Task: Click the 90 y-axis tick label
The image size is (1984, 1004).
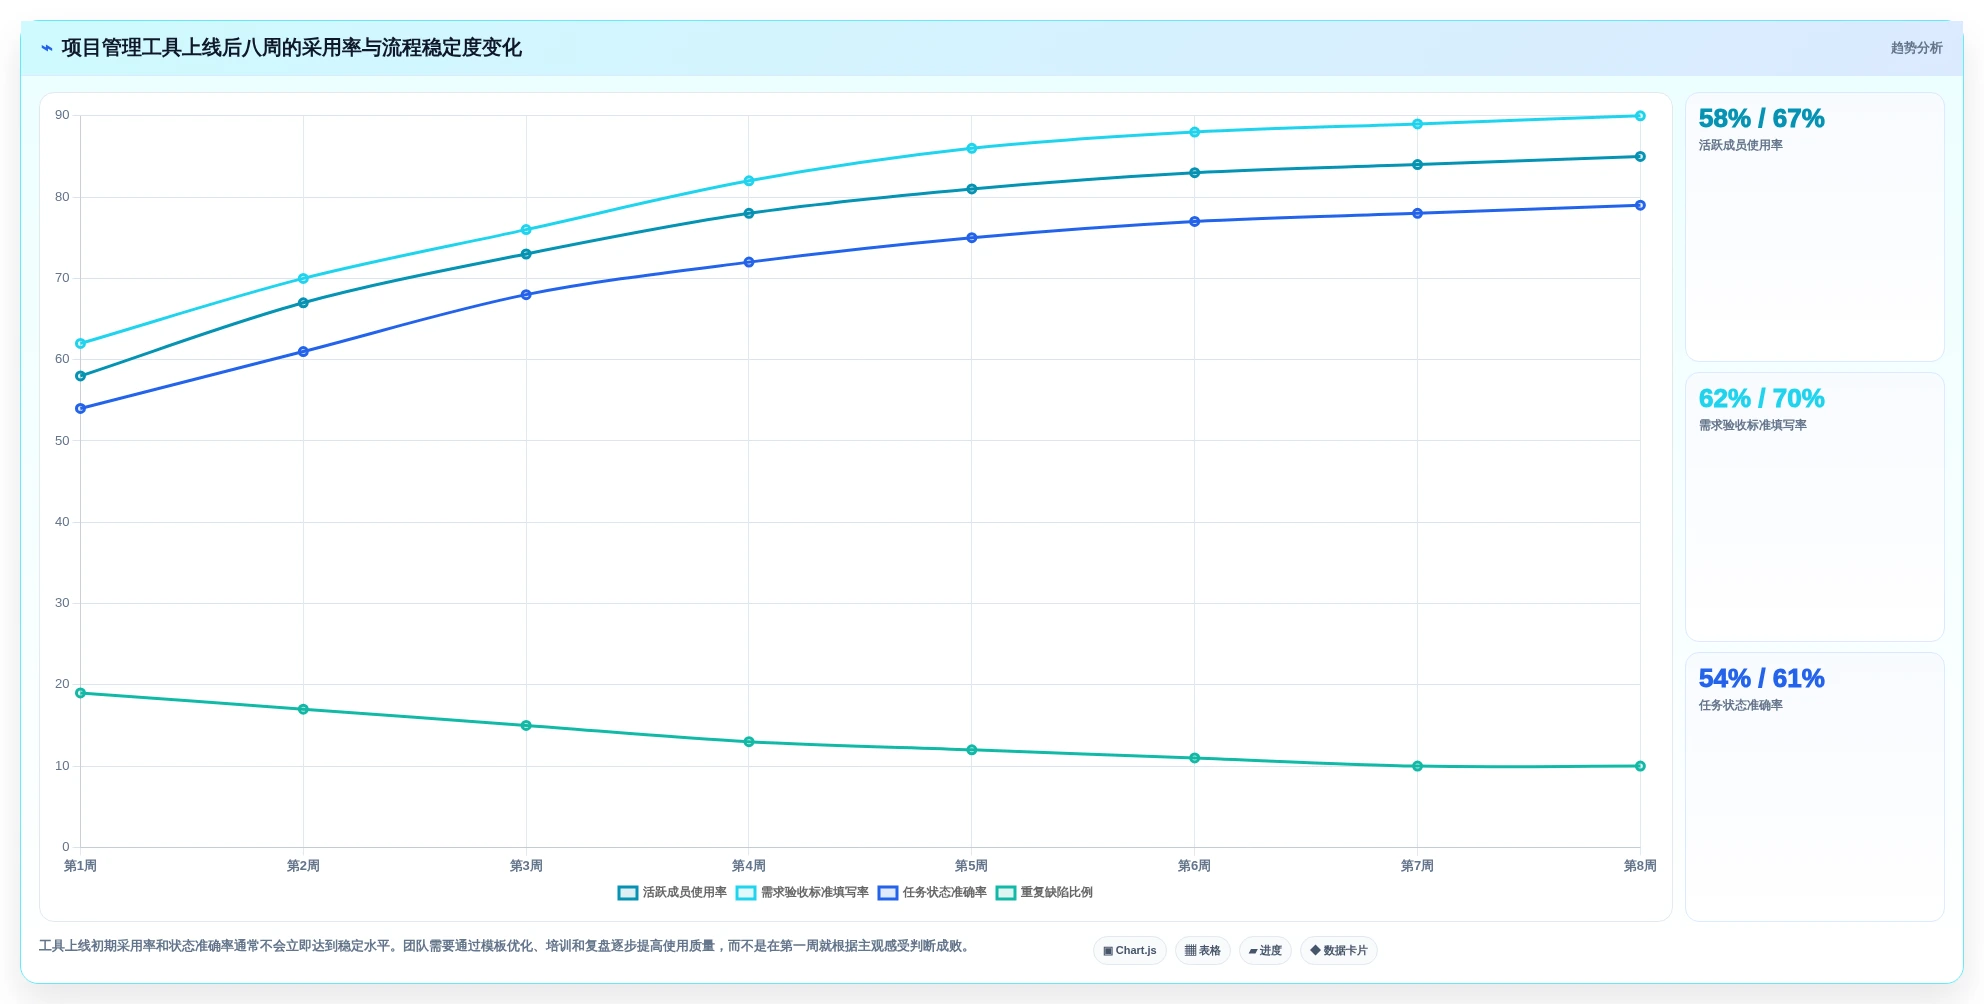Action: (x=62, y=115)
